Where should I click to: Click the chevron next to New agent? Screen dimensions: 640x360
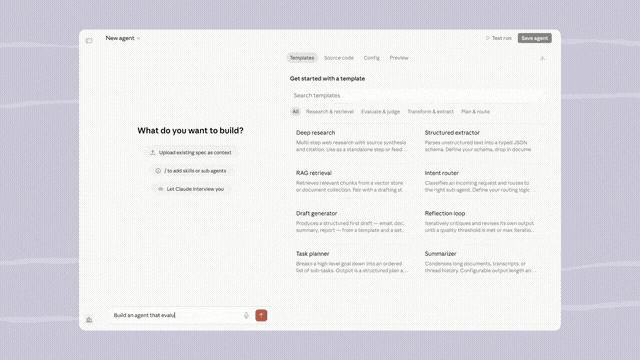[x=138, y=38]
